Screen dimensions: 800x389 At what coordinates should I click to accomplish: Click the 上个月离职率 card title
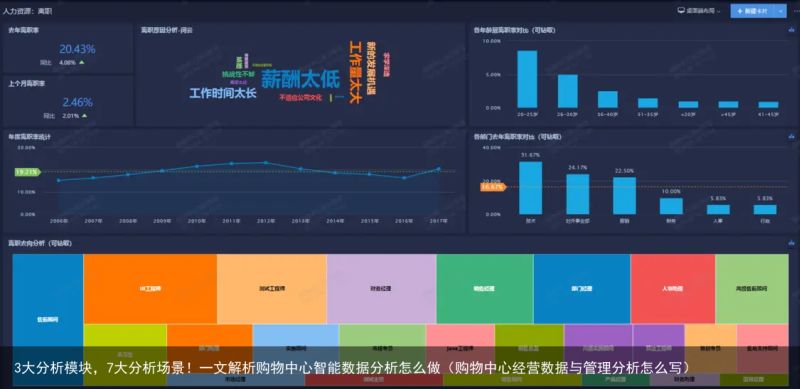pyautogui.click(x=27, y=83)
